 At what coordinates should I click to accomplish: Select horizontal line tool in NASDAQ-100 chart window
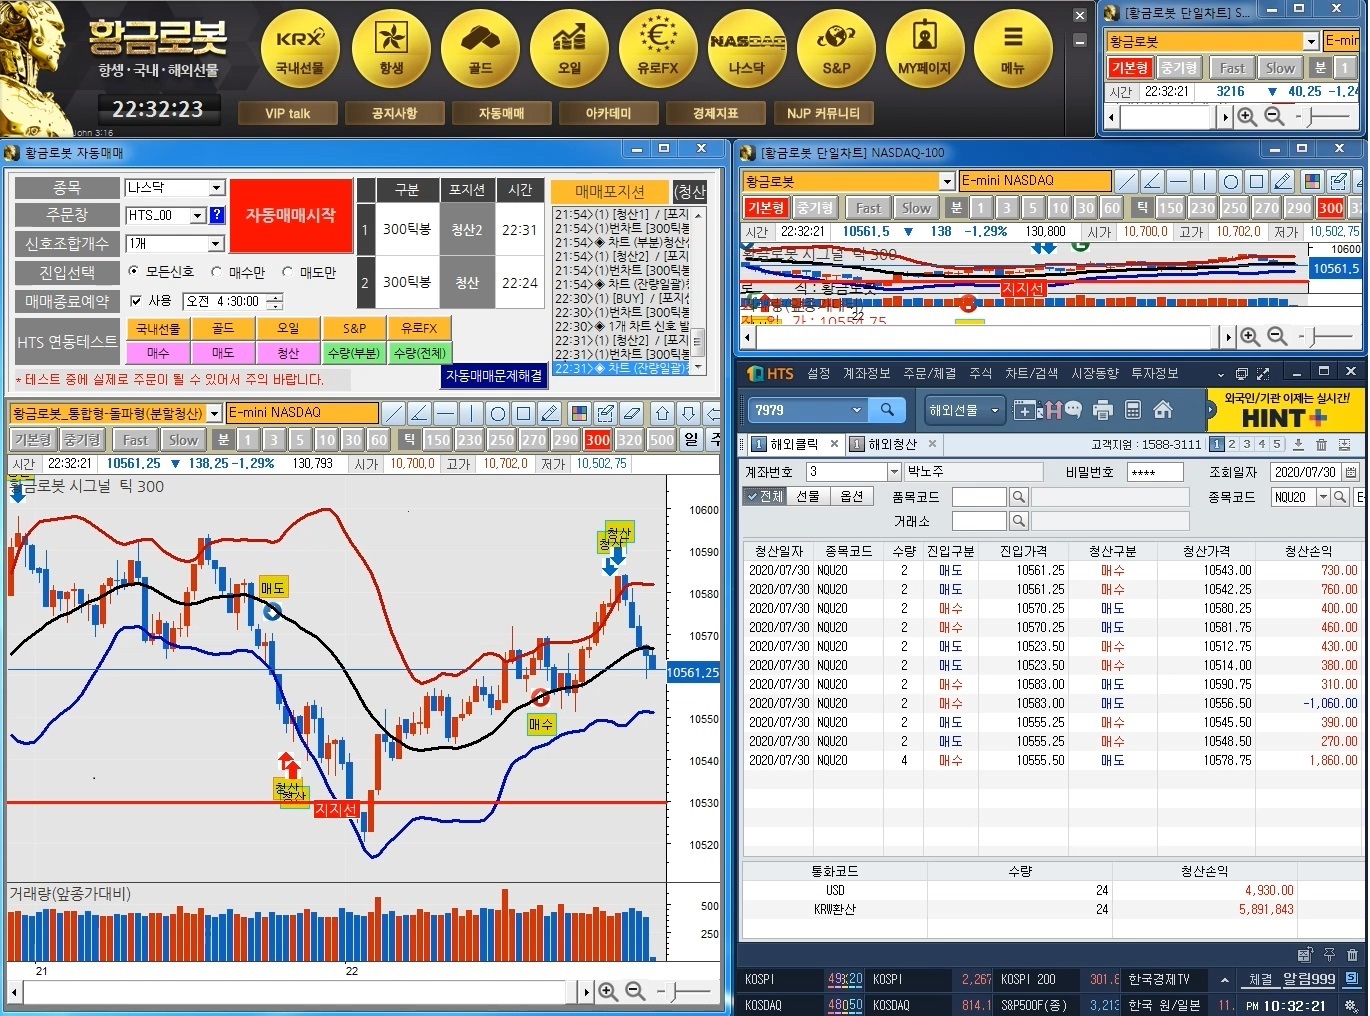(1178, 181)
